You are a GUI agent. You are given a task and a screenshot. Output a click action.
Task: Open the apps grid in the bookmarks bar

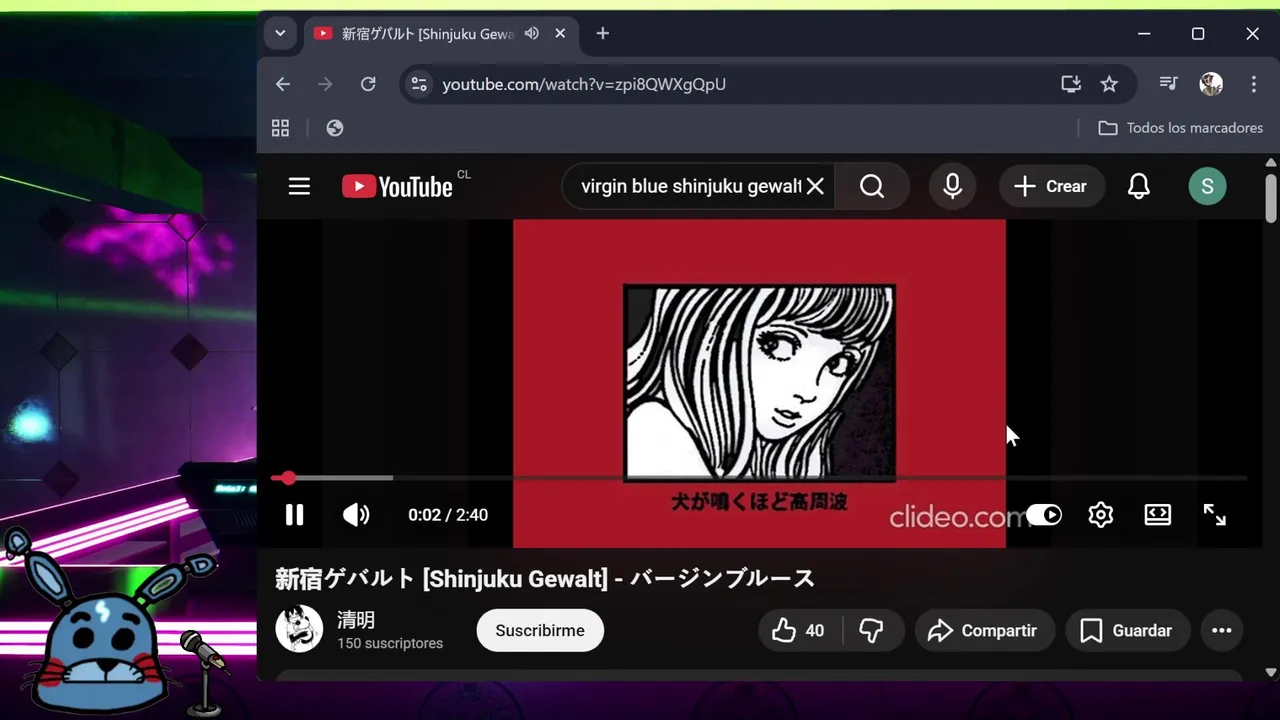[280, 128]
